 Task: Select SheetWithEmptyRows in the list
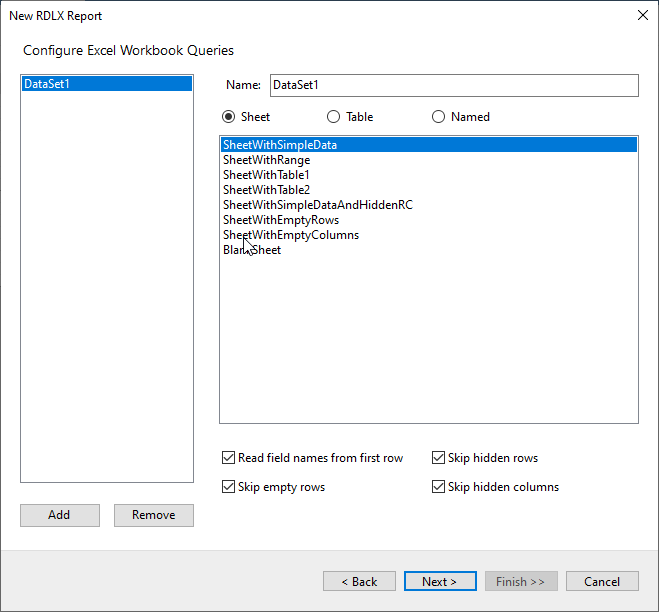click(x=429, y=220)
